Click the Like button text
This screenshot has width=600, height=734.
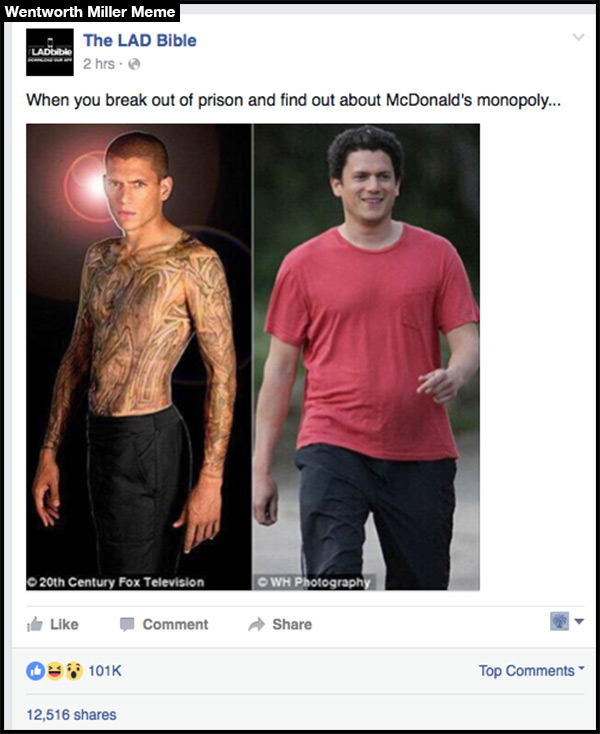click(64, 624)
